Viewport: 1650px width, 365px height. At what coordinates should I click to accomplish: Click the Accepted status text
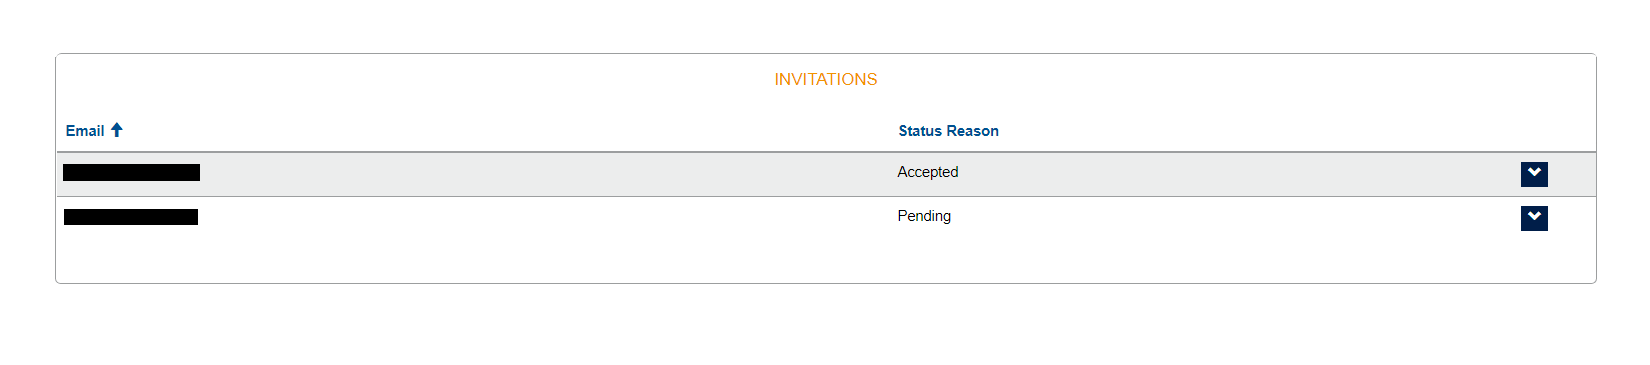(928, 172)
